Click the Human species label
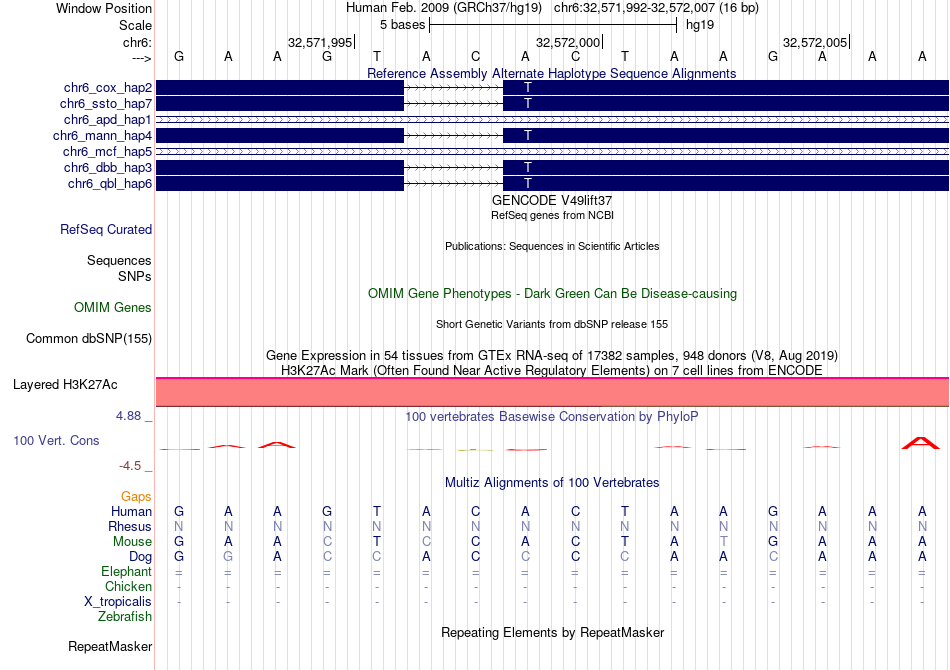This screenshot has height=670, width=950. 131,511
